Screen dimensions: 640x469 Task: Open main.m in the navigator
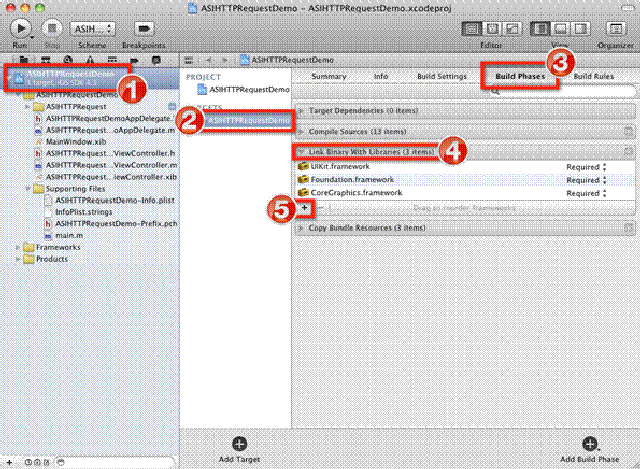pyautogui.click(x=63, y=236)
